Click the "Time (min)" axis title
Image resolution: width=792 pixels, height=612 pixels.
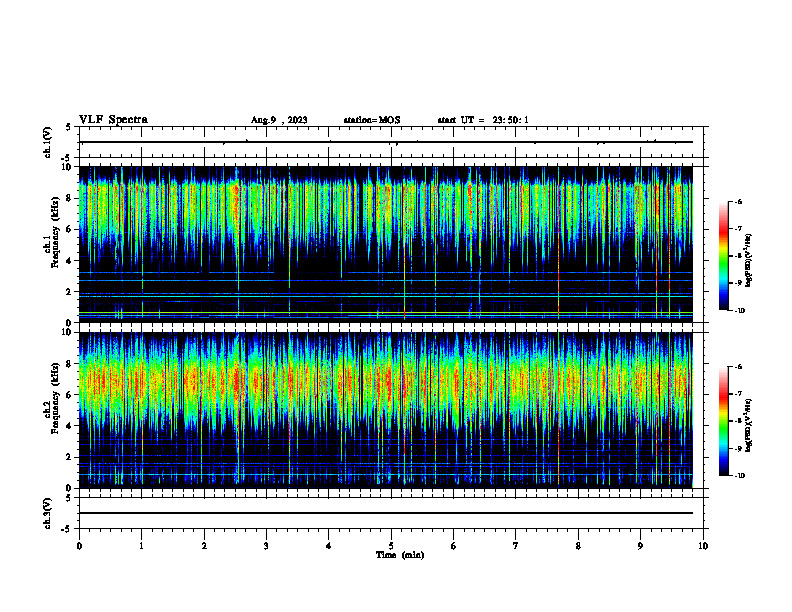400,555
